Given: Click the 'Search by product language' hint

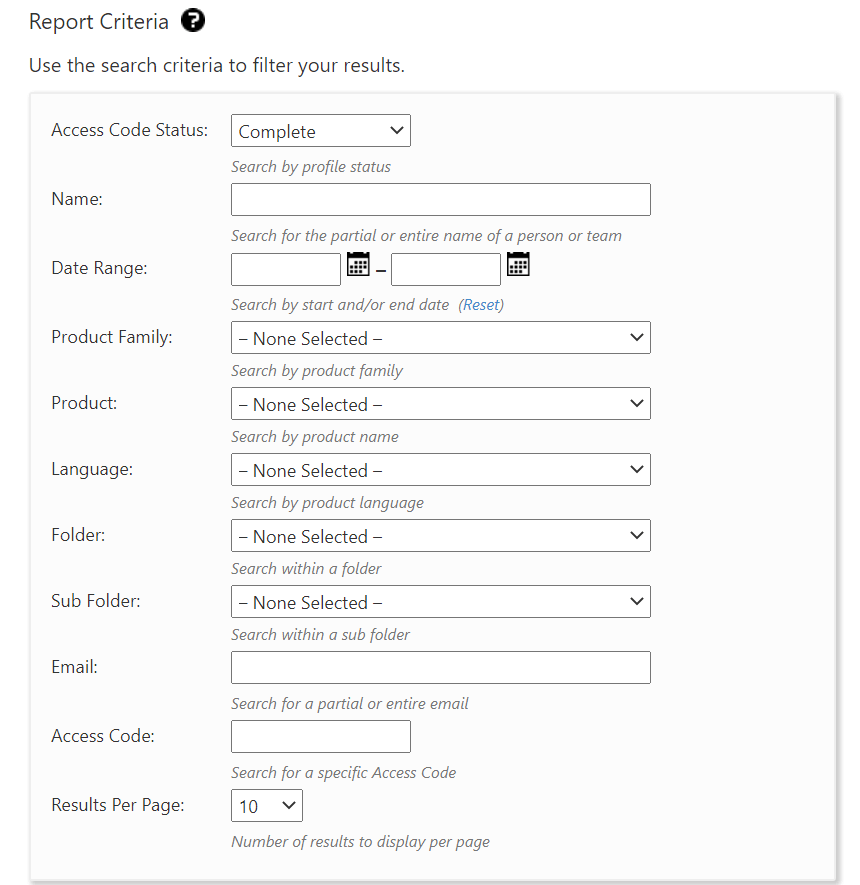Looking at the screenshot, I should tap(327, 503).
